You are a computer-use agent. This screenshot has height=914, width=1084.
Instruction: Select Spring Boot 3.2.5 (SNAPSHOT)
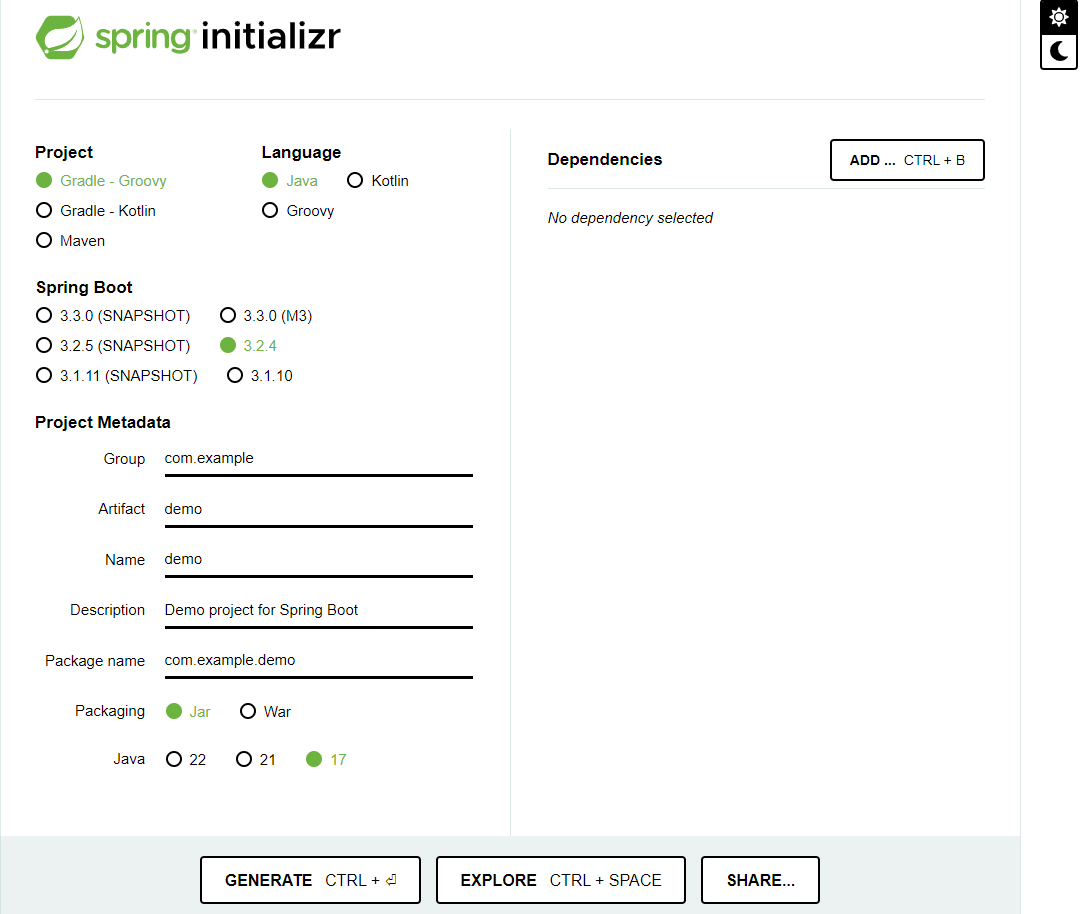click(x=113, y=346)
